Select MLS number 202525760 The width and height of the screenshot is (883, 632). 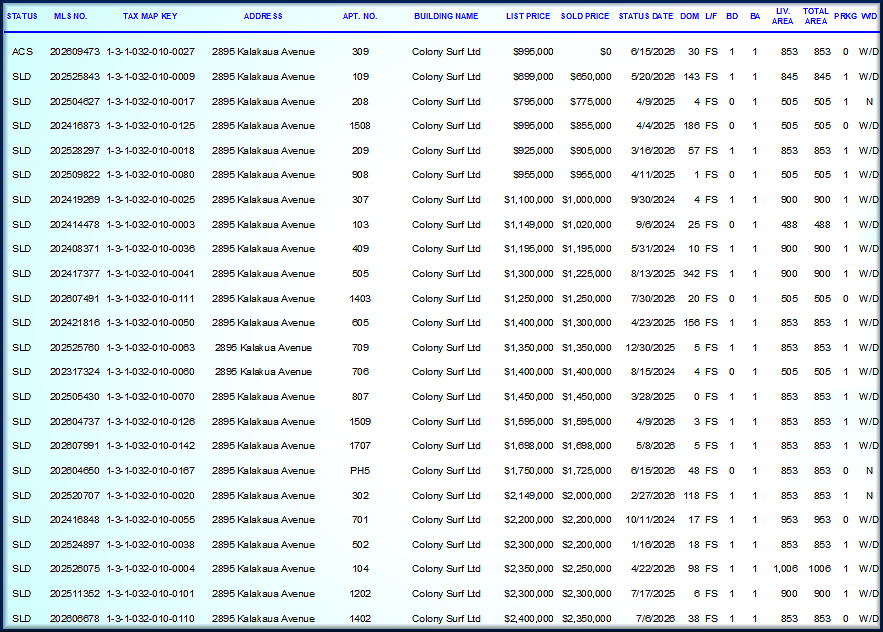tap(75, 348)
